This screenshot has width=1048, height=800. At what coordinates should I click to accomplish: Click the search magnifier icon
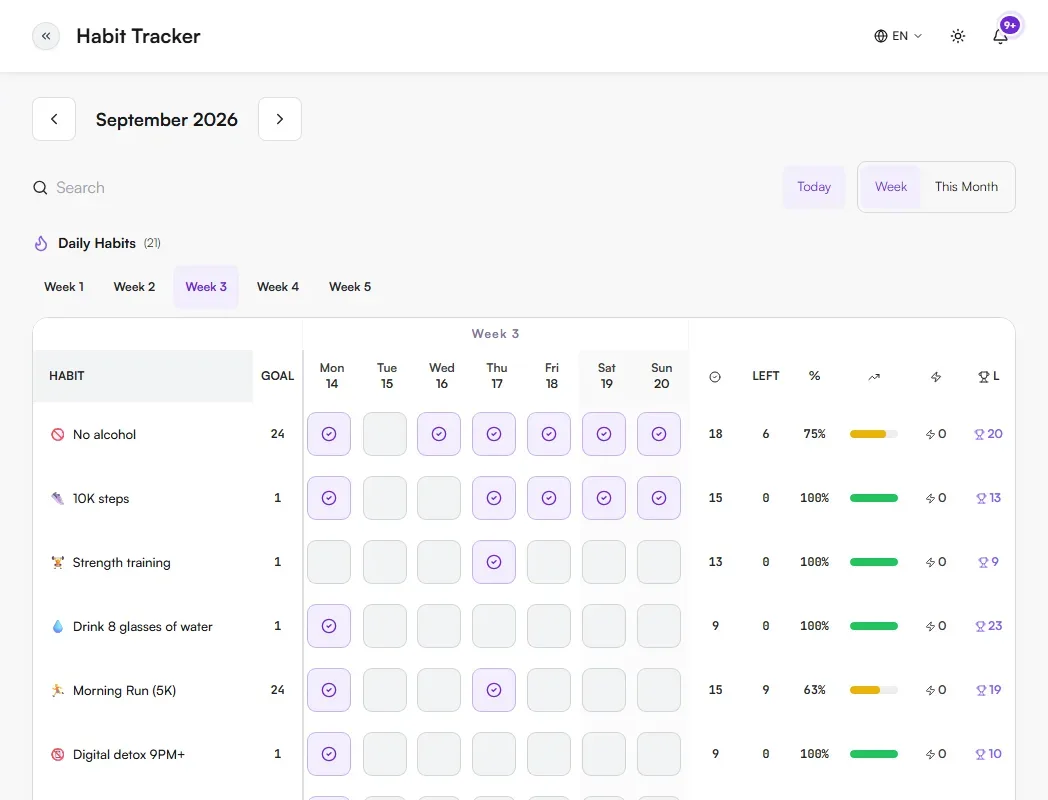click(x=40, y=188)
